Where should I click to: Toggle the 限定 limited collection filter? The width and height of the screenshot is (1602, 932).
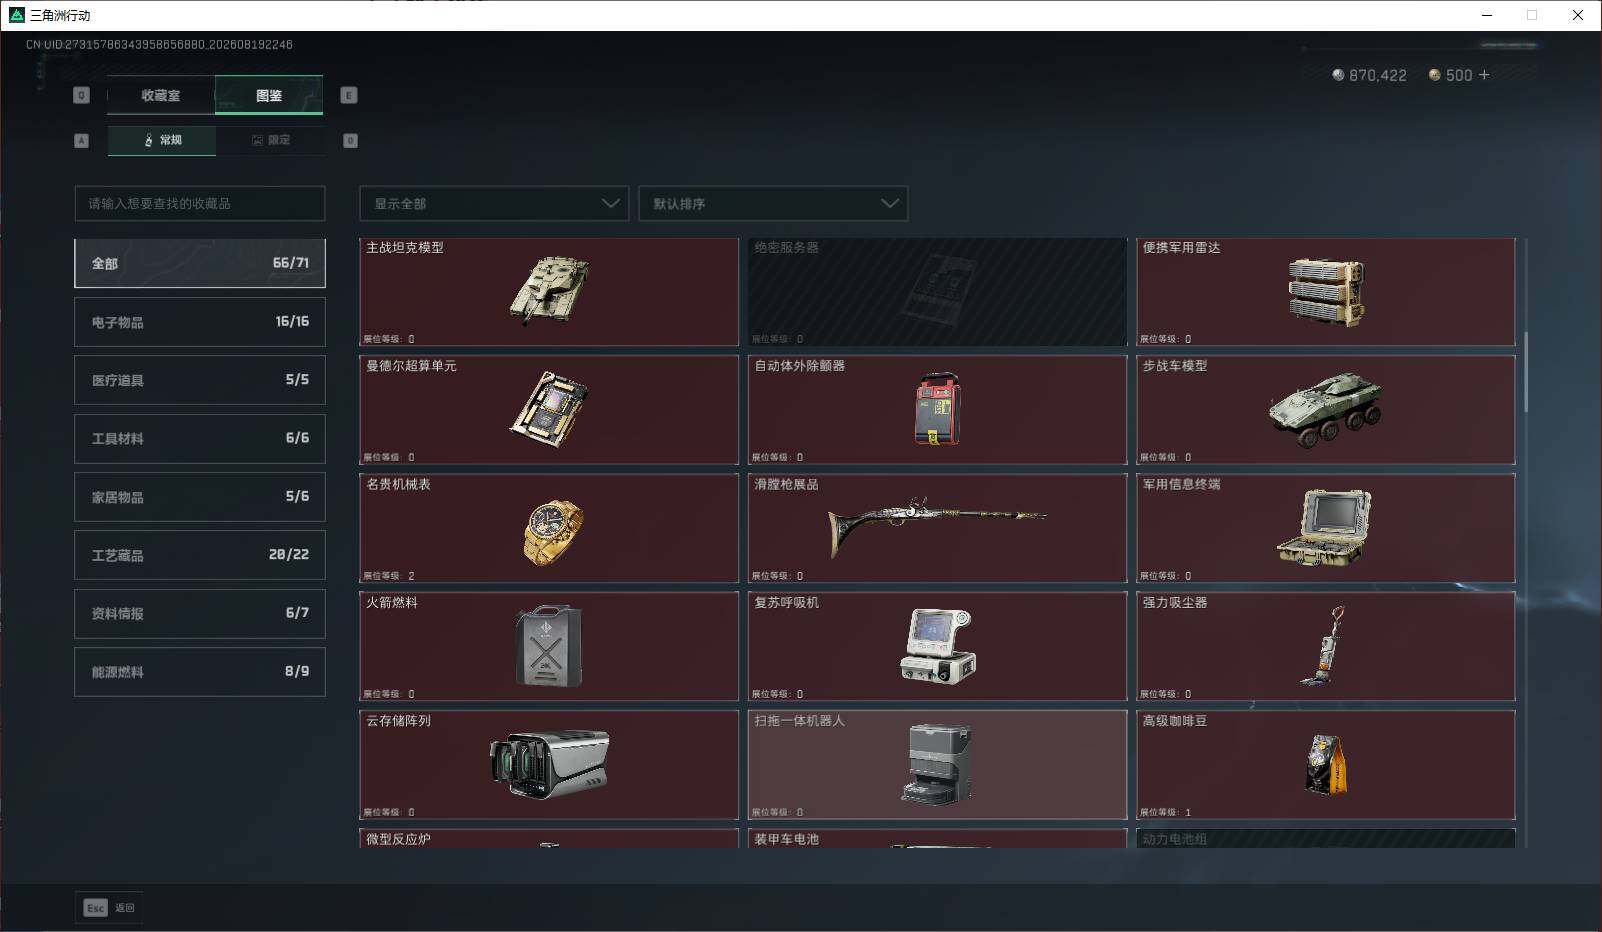click(270, 140)
